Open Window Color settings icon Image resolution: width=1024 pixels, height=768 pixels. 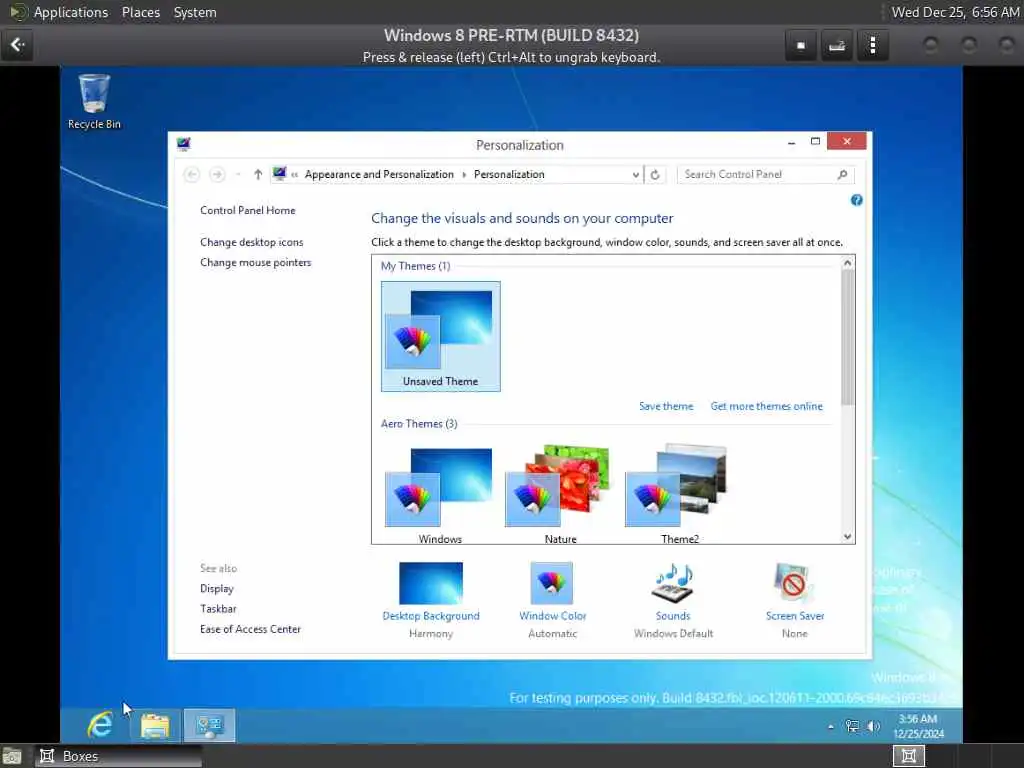552,583
